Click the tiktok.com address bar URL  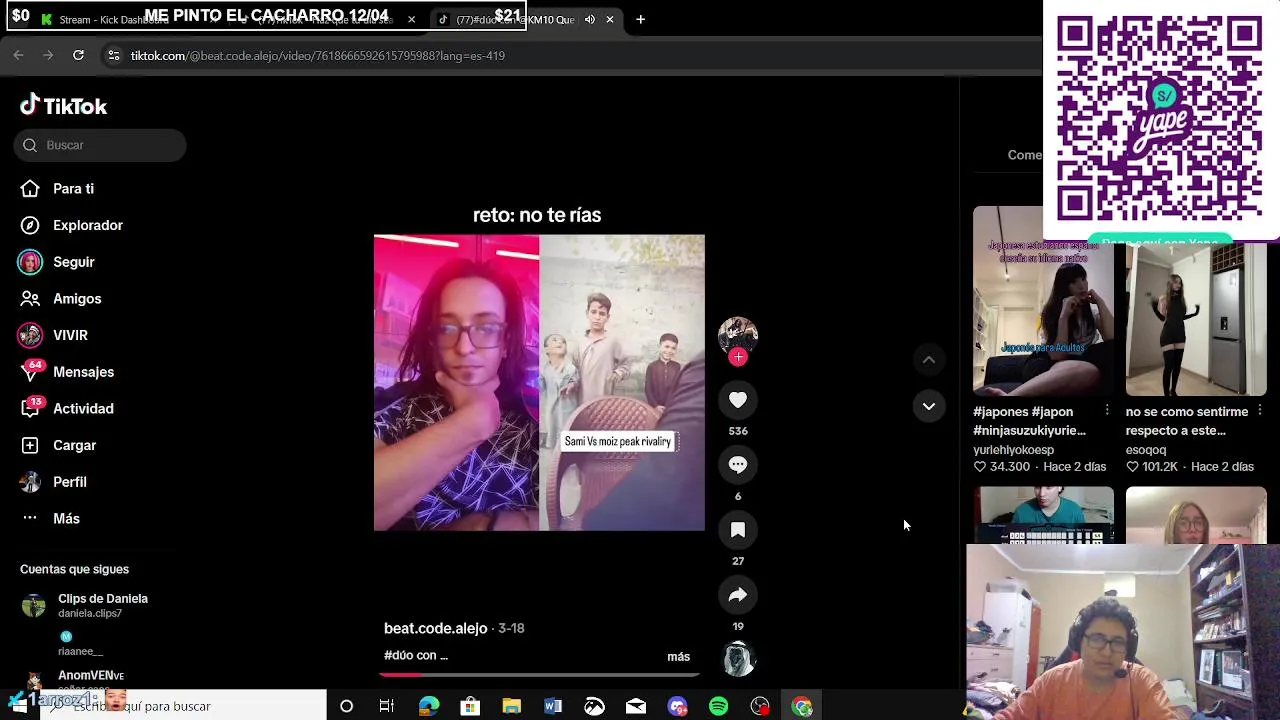(318, 56)
